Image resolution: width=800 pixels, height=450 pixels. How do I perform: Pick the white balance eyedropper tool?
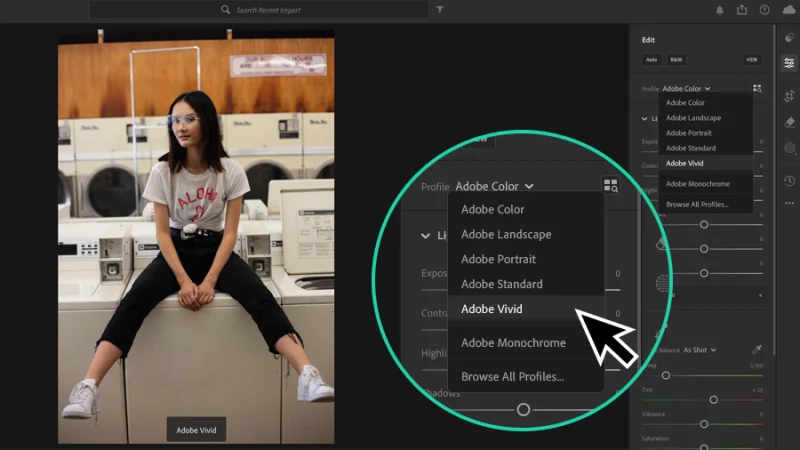click(x=757, y=349)
